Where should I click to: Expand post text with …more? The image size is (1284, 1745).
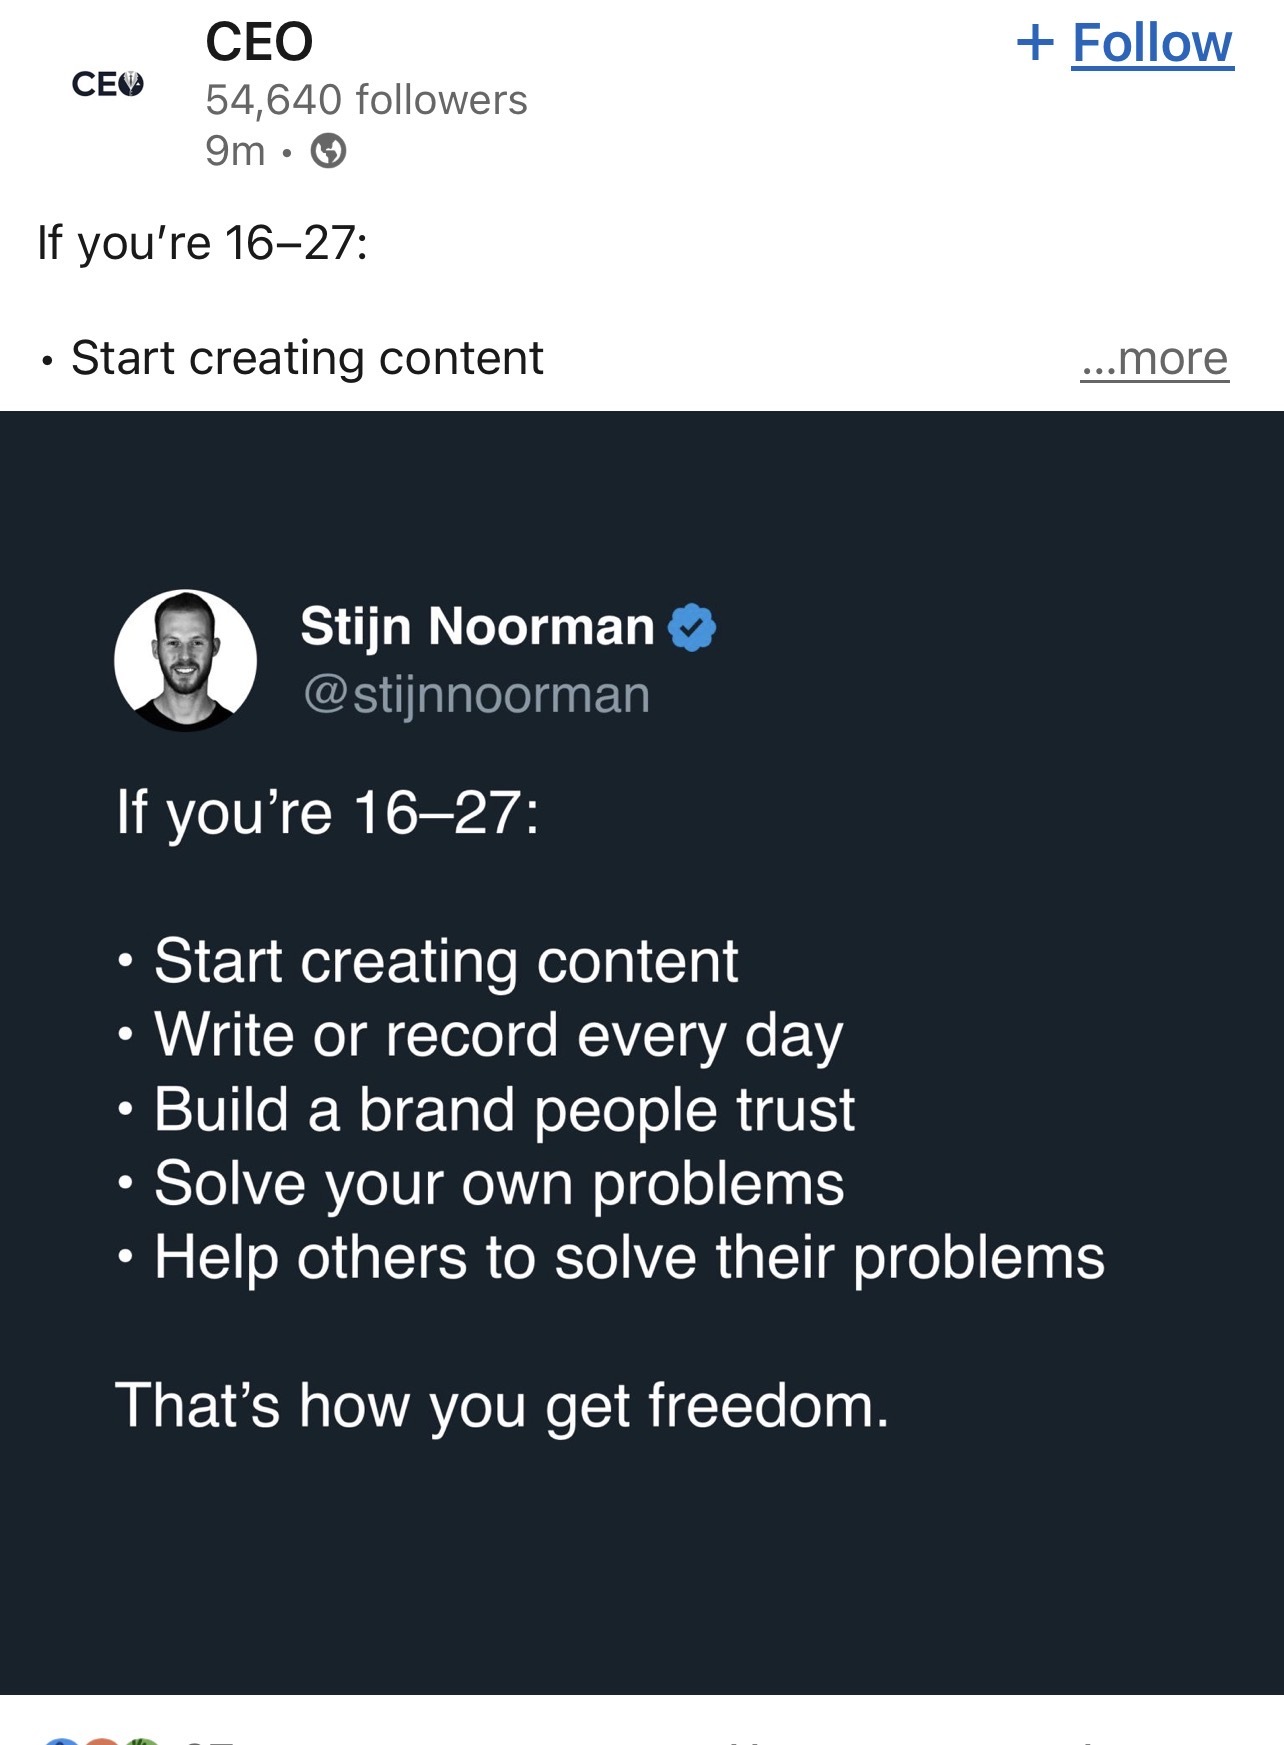(1154, 358)
